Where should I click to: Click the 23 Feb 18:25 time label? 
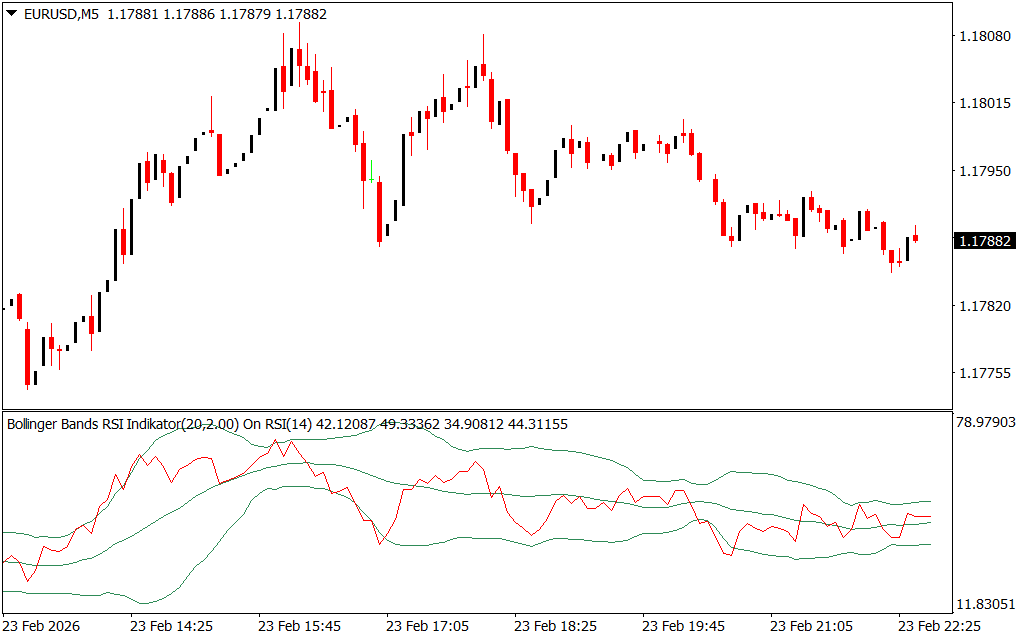tap(555, 626)
